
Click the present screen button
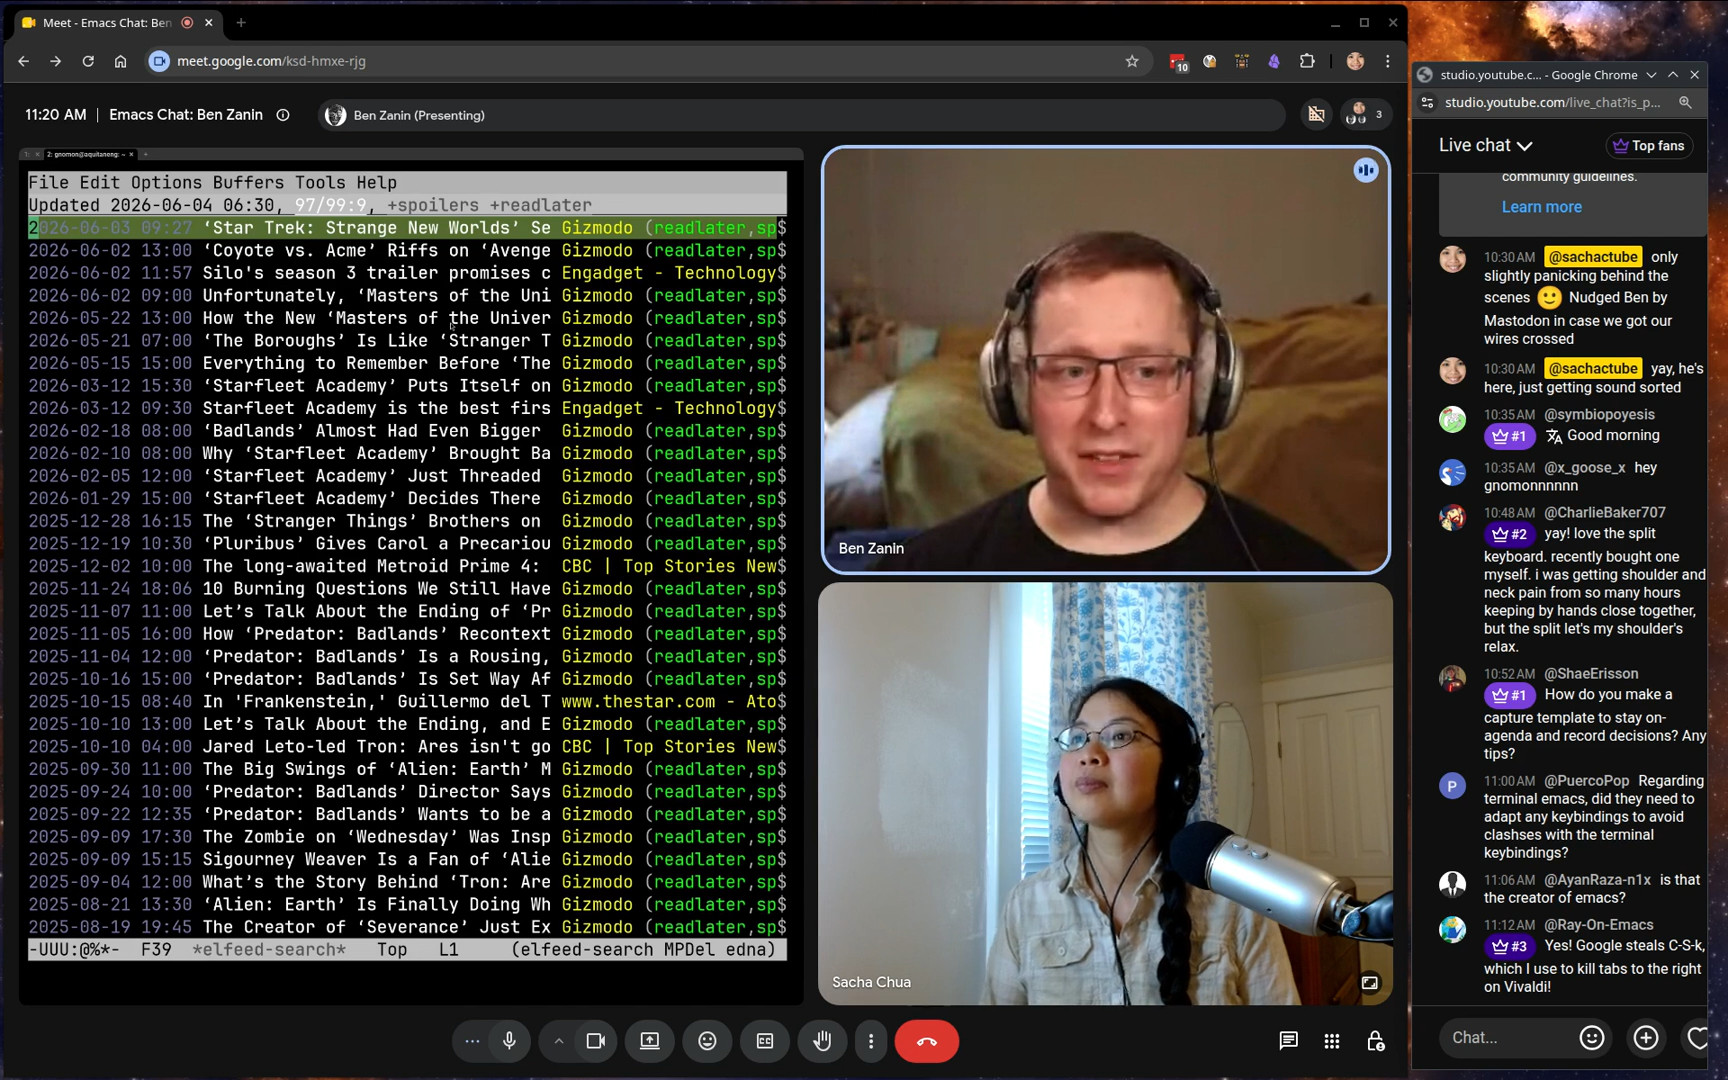tap(650, 1041)
